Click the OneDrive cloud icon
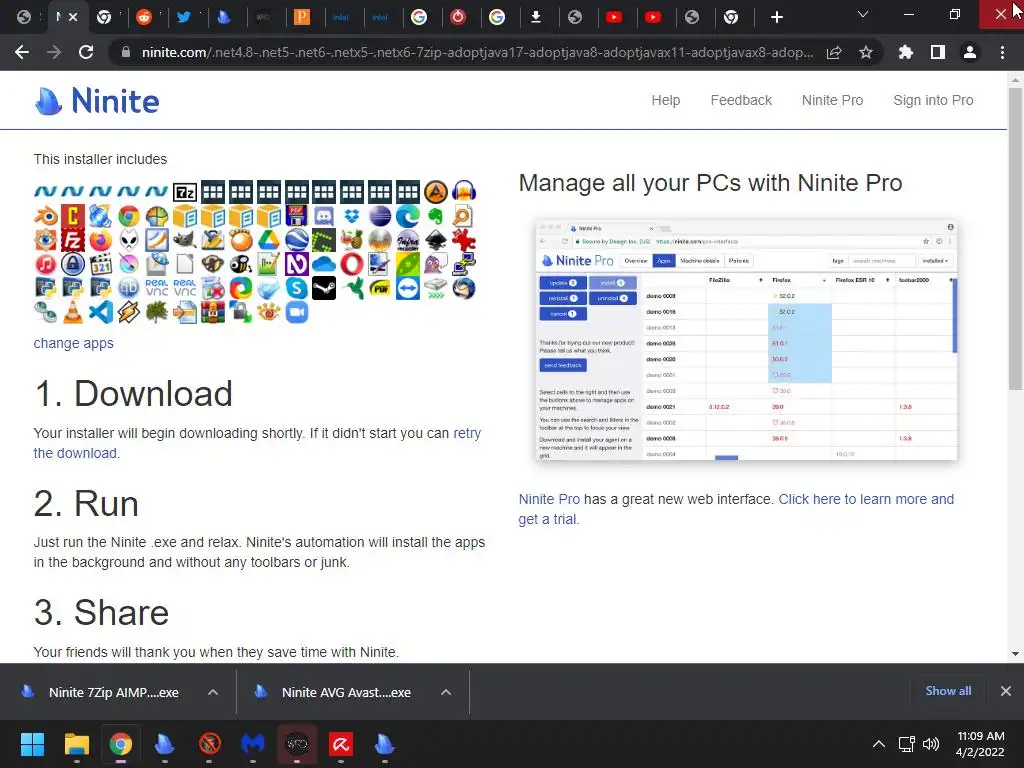1024x768 pixels. pos(324,264)
